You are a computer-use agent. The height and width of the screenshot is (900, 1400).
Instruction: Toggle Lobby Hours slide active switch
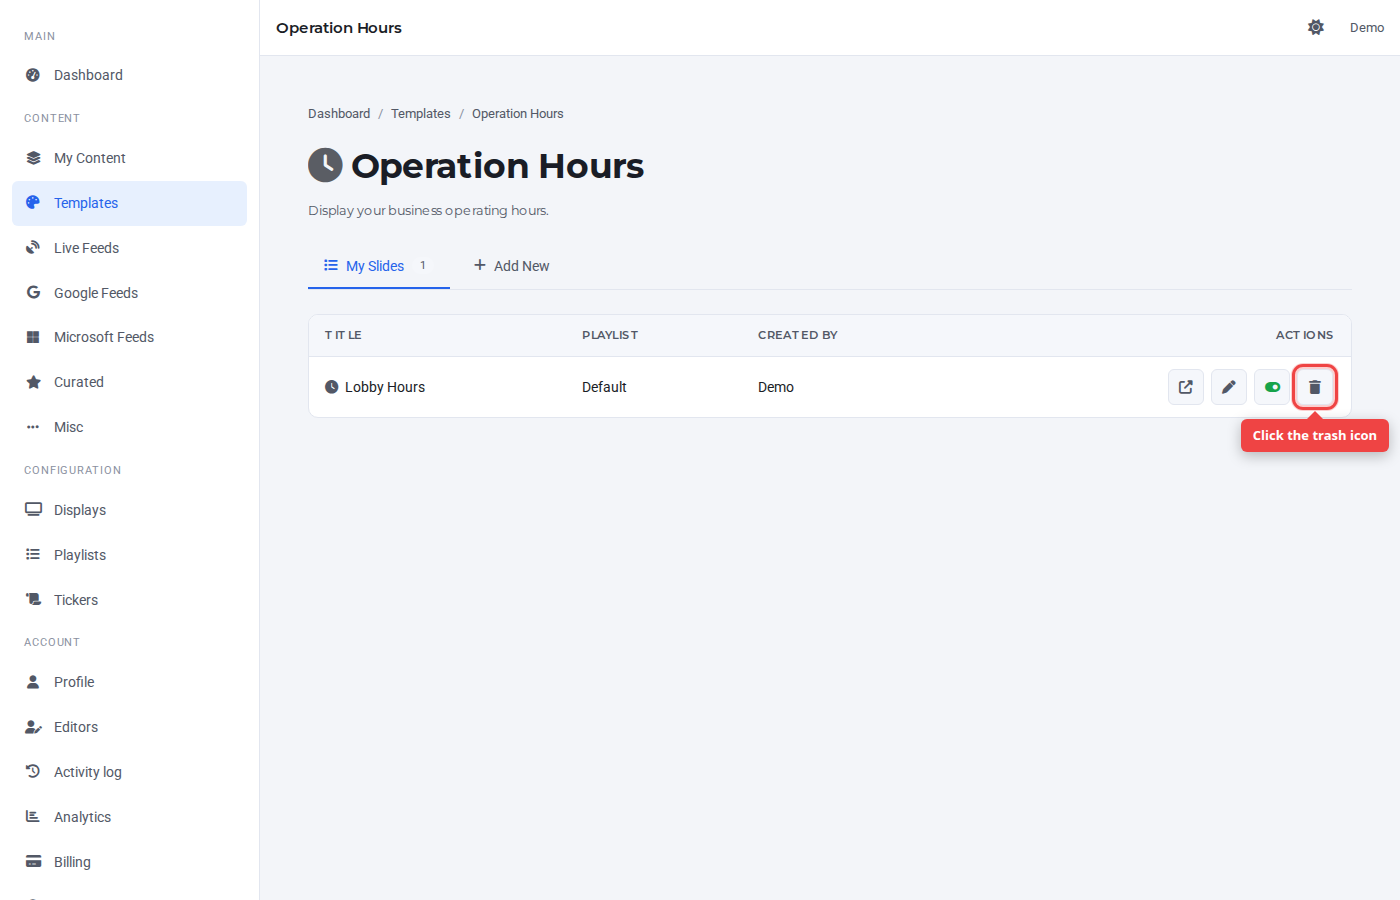click(x=1272, y=387)
